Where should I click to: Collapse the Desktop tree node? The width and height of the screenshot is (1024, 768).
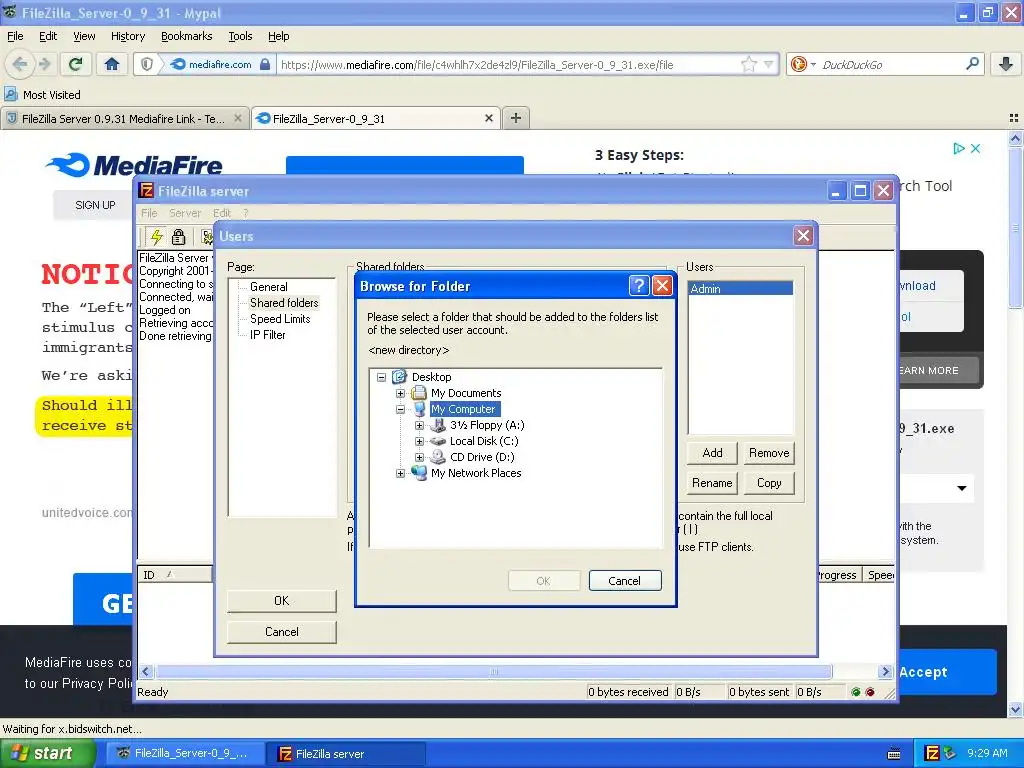pyautogui.click(x=381, y=377)
